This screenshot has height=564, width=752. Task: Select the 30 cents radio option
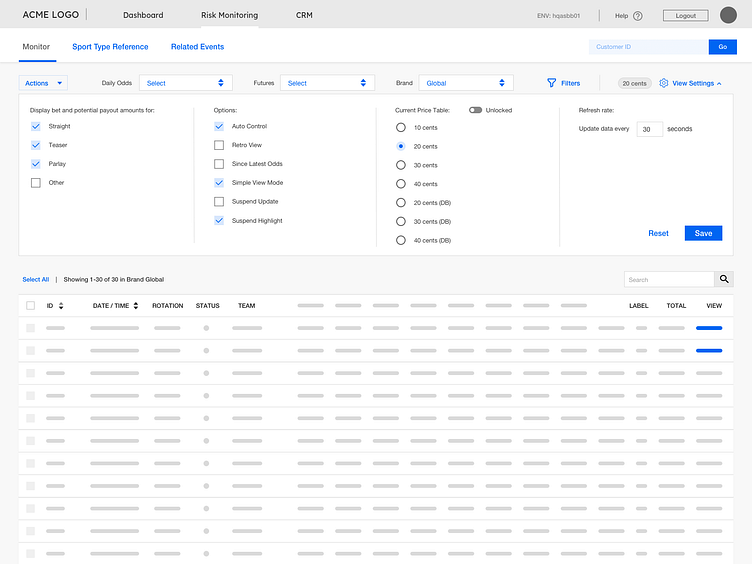401,165
